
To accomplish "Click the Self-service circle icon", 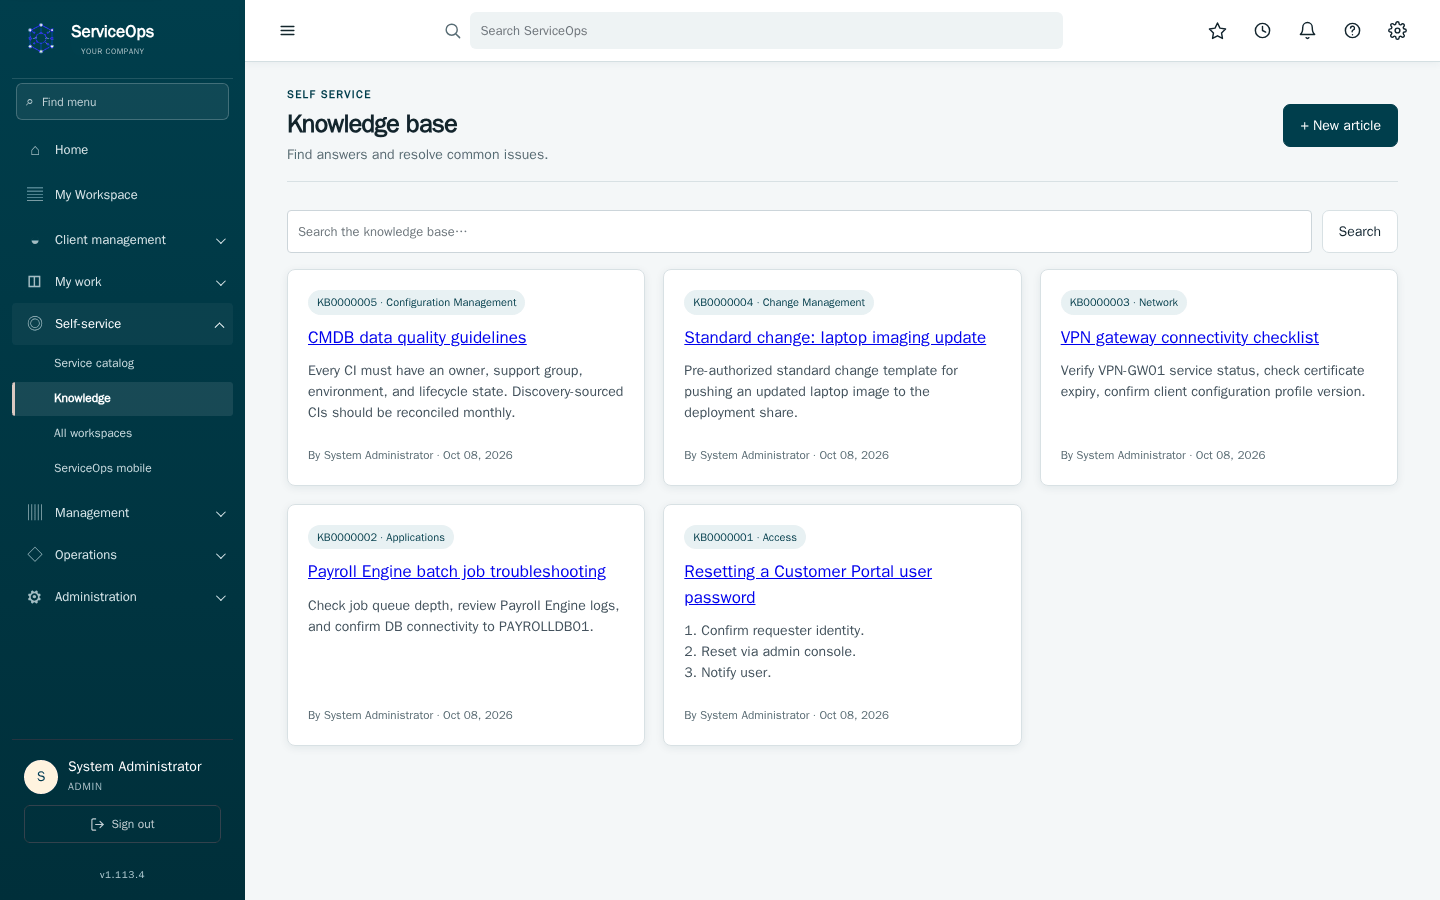I will pyautogui.click(x=35, y=324).
